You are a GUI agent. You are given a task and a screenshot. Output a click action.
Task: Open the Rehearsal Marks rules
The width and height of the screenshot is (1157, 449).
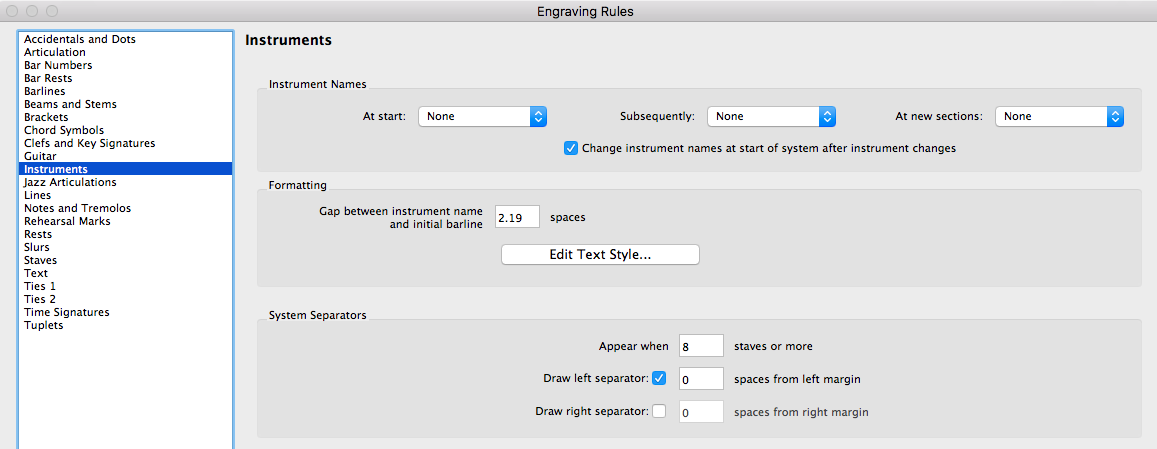(67, 221)
